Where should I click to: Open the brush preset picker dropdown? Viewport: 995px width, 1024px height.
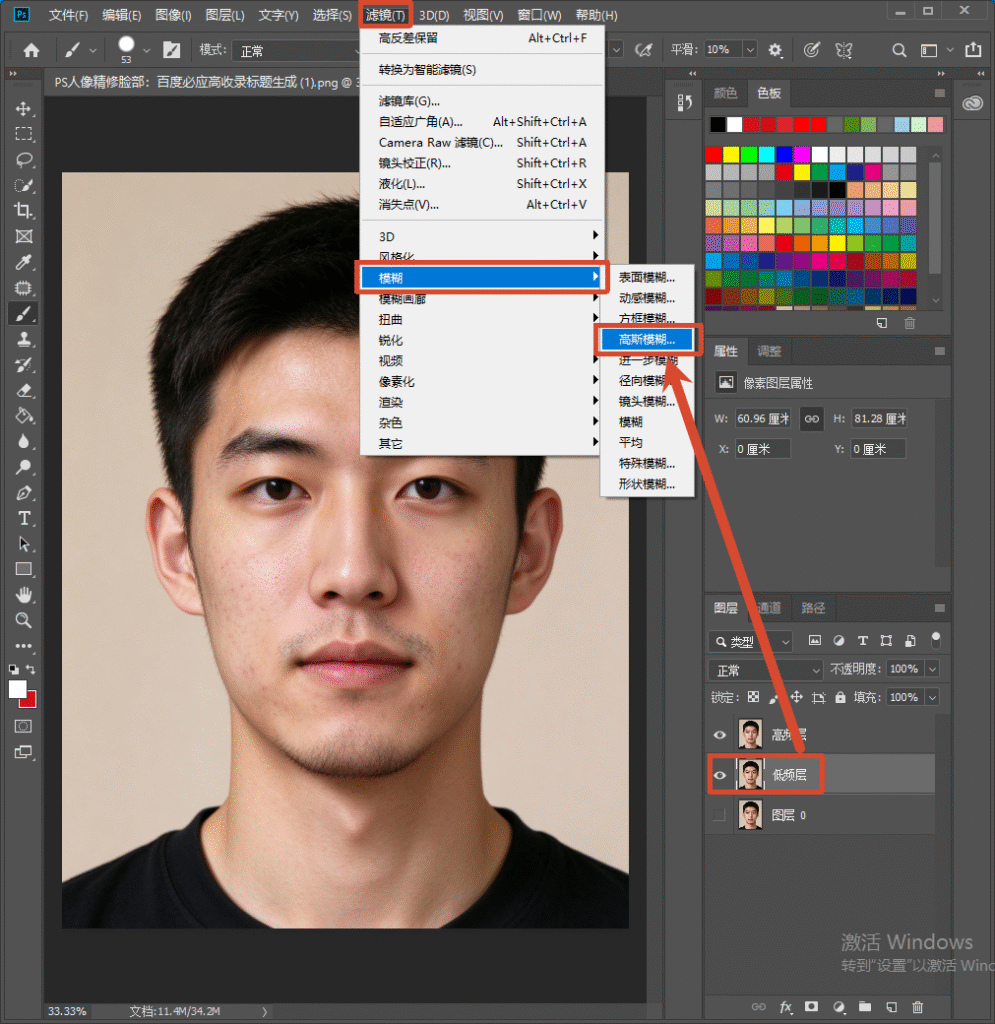click(x=147, y=50)
